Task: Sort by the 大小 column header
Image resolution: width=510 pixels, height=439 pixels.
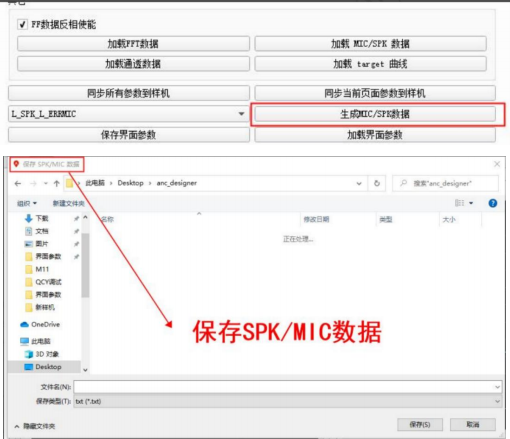Action: [449, 219]
